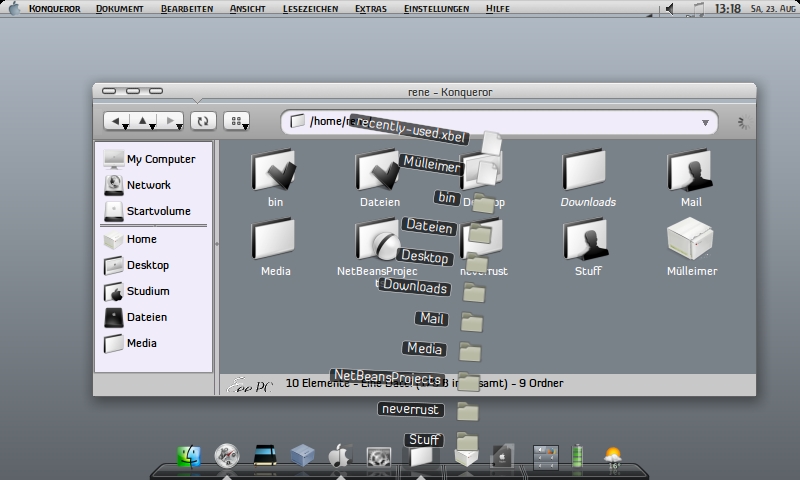Launch Finder from the dock
The image size is (800, 480).
(189, 456)
